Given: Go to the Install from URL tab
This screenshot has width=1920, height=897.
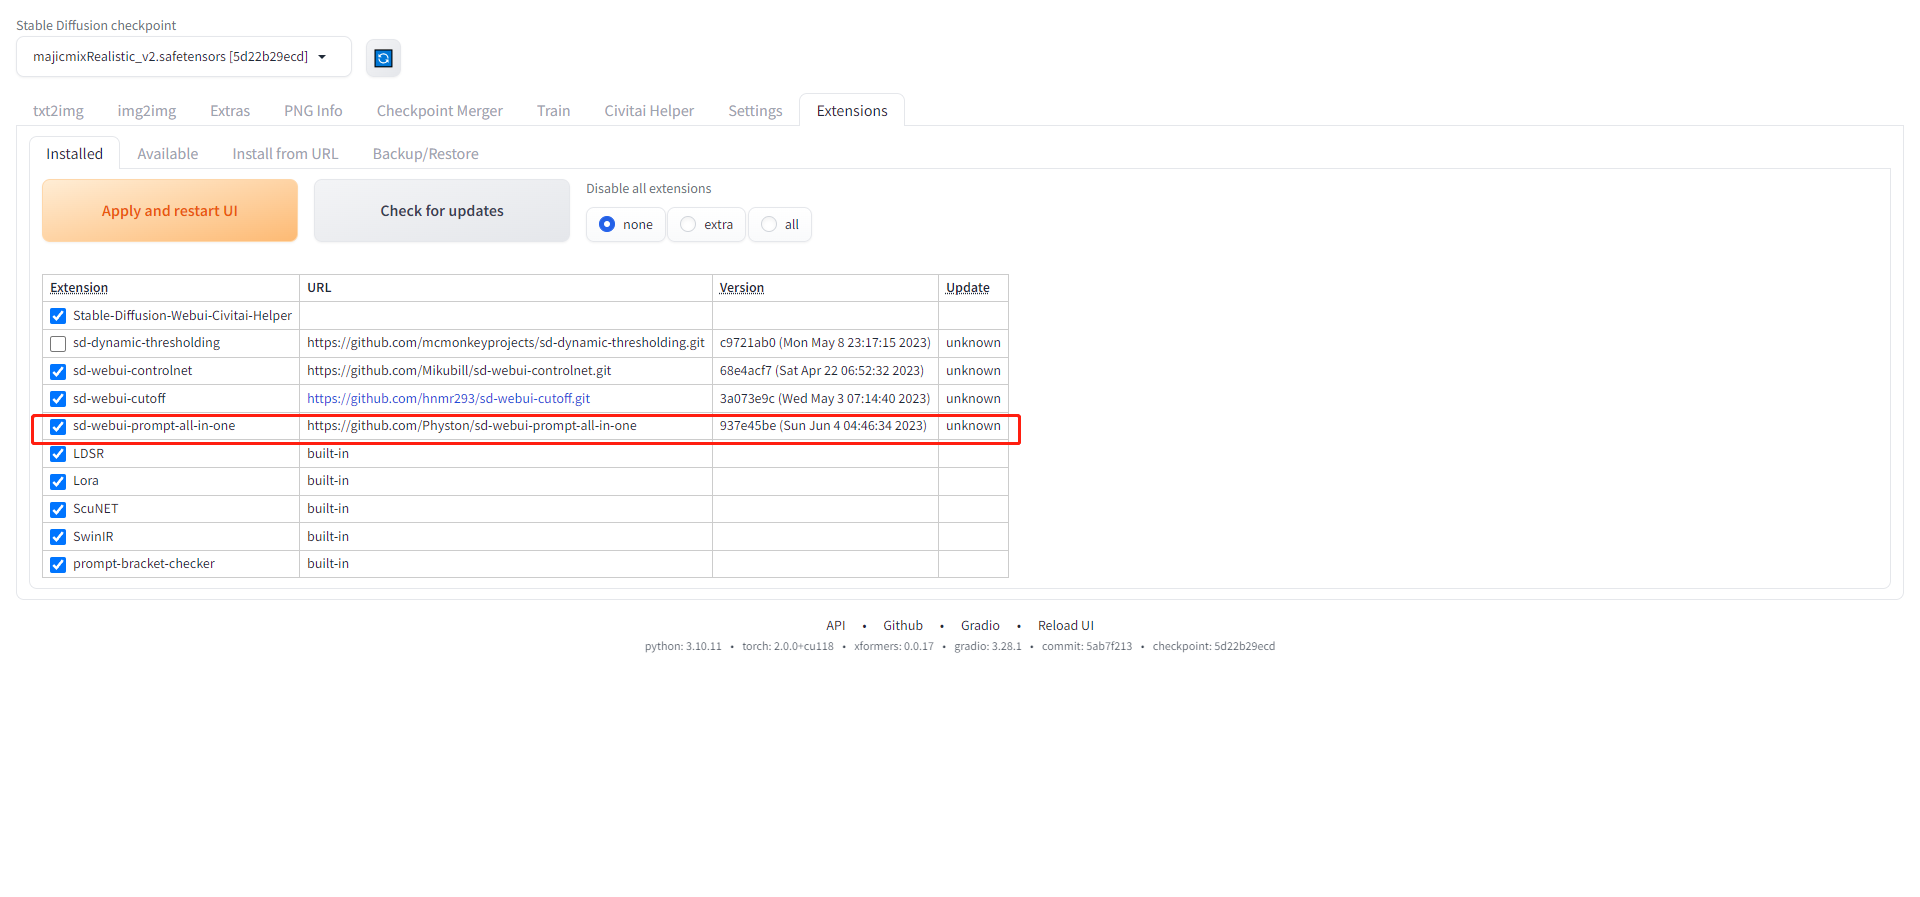Looking at the screenshot, I should click(285, 154).
